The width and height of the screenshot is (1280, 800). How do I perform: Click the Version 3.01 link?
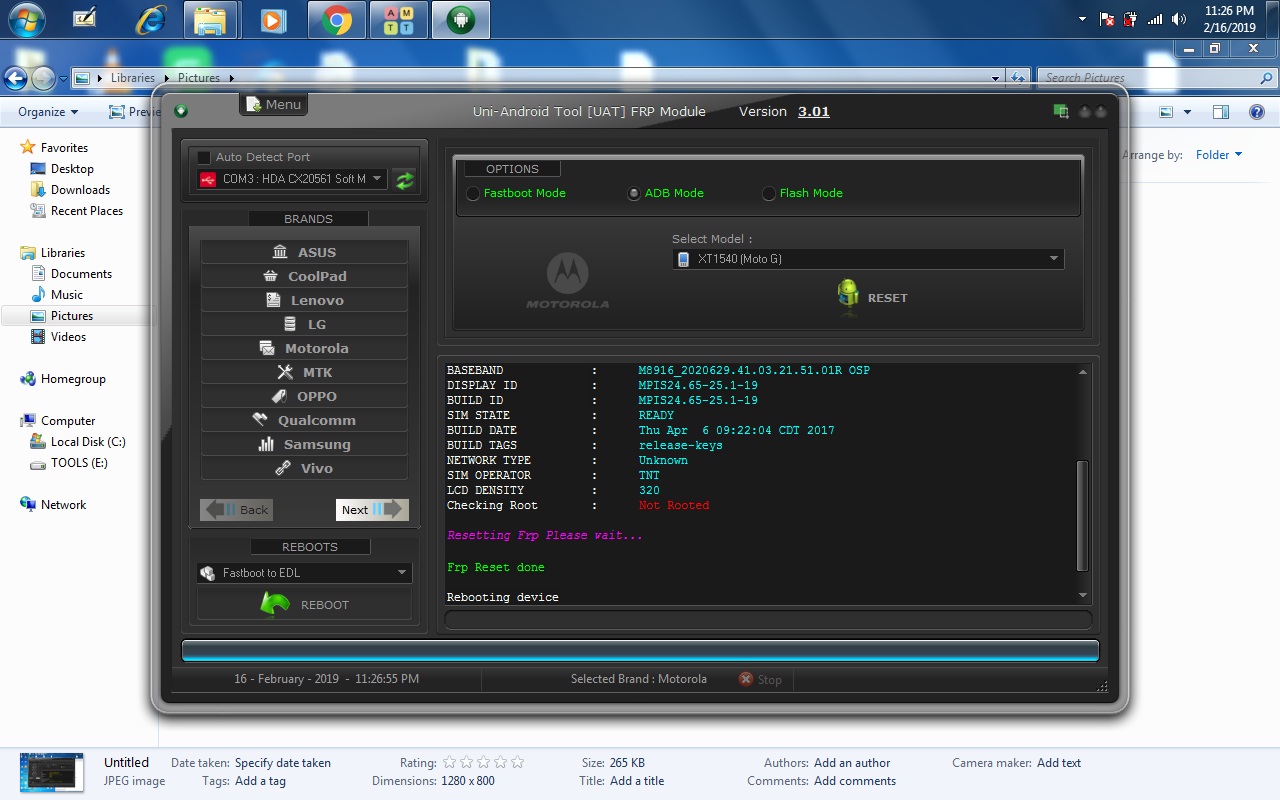click(814, 112)
